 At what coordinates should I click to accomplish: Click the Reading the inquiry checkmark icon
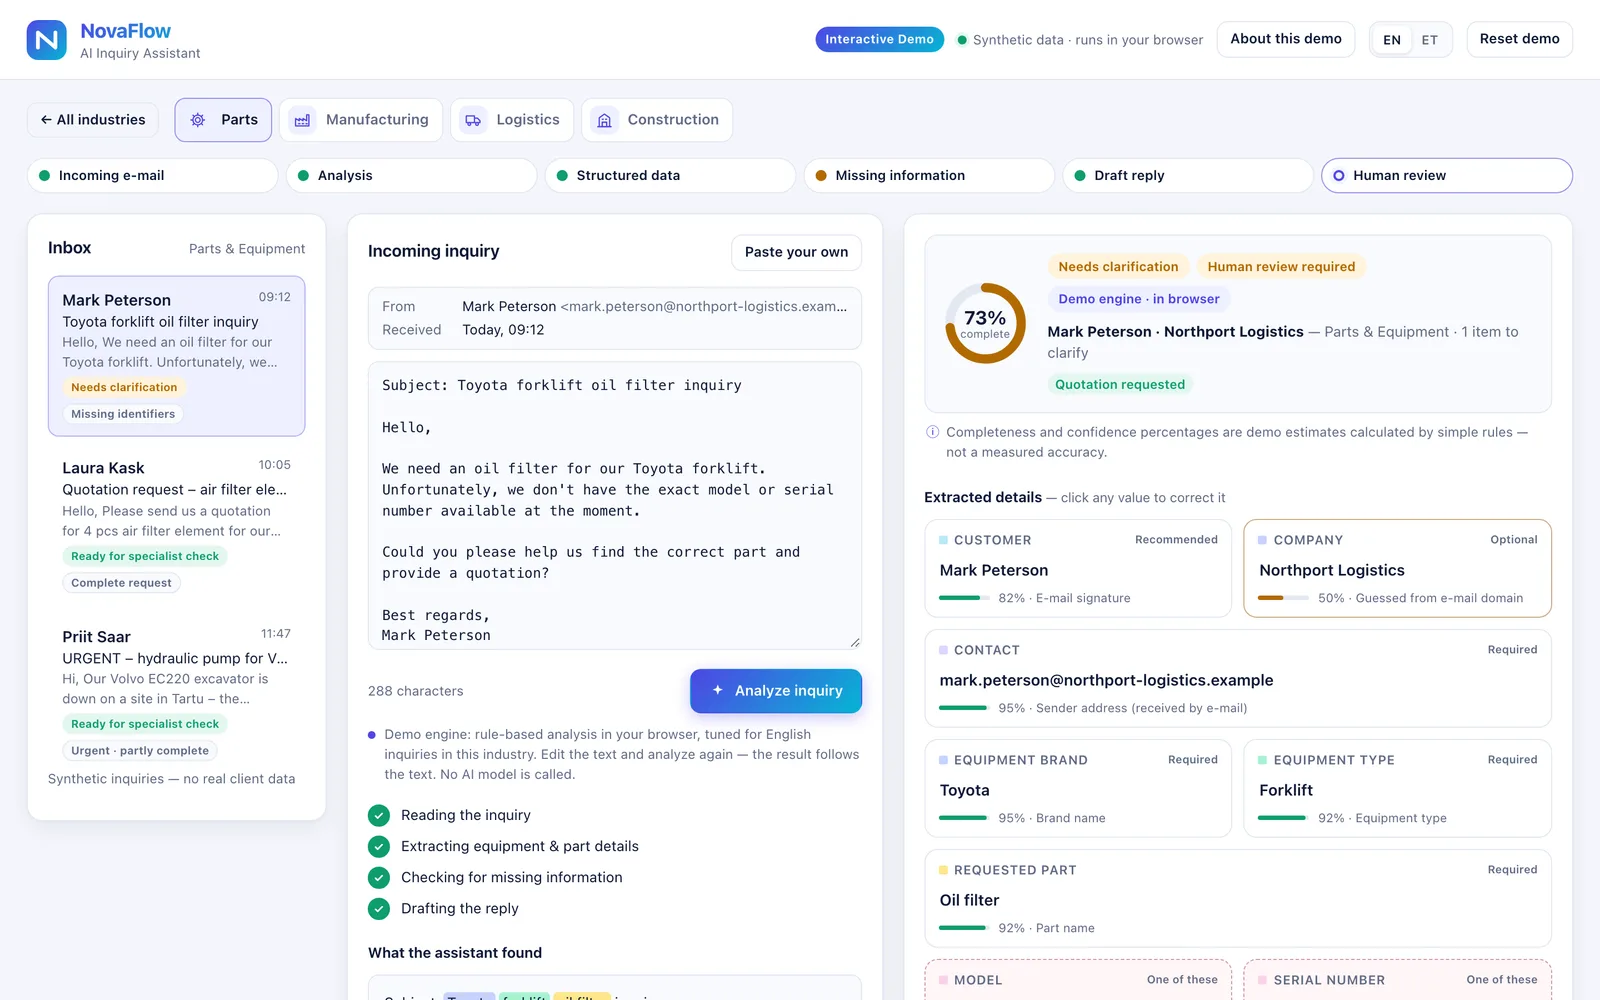(379, 816)
